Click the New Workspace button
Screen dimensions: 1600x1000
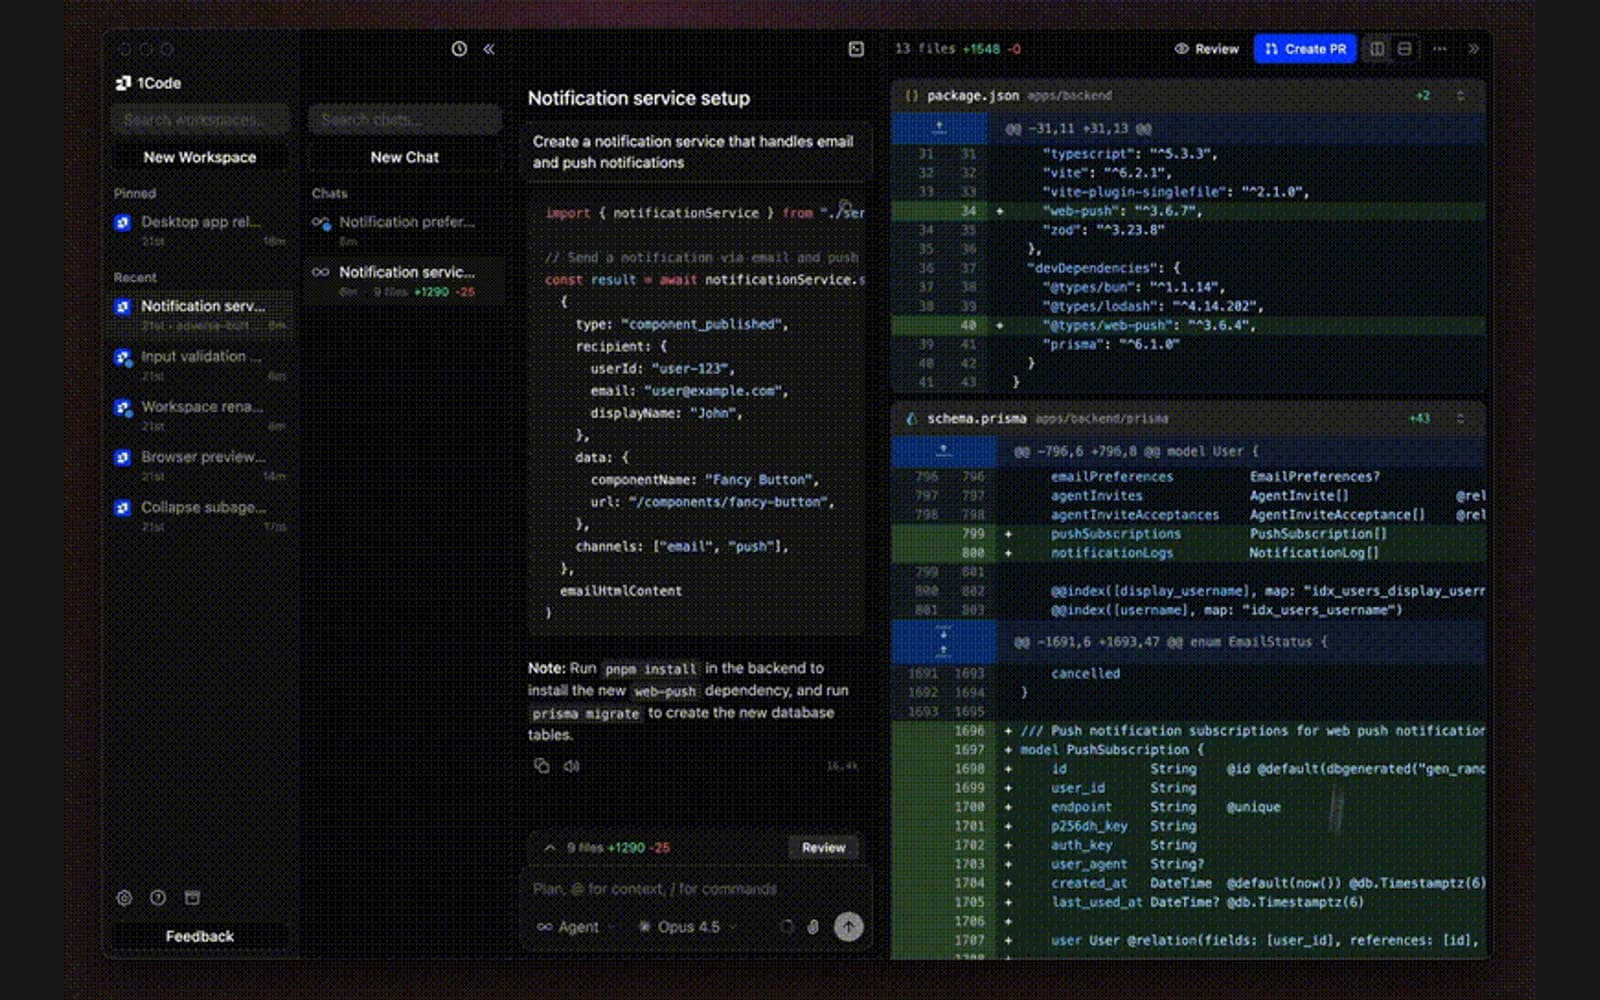coord(200,157)
